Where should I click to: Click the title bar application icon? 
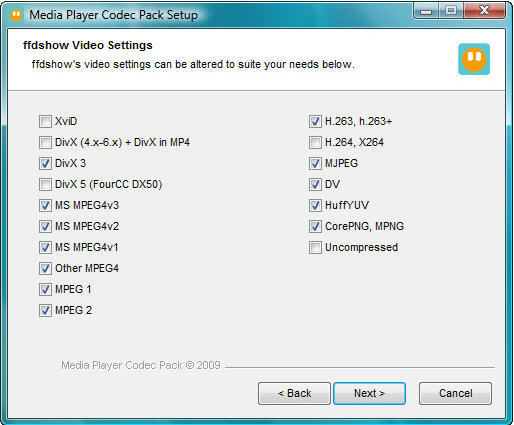pyautogui.click(x=16, y=15)
